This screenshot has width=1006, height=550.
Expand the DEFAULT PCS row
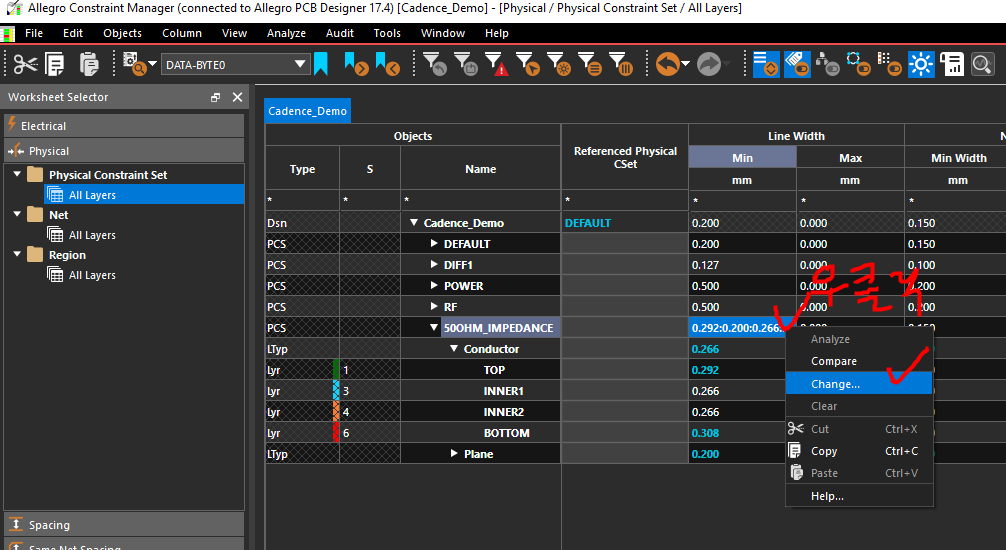click(x=434, y=243)
